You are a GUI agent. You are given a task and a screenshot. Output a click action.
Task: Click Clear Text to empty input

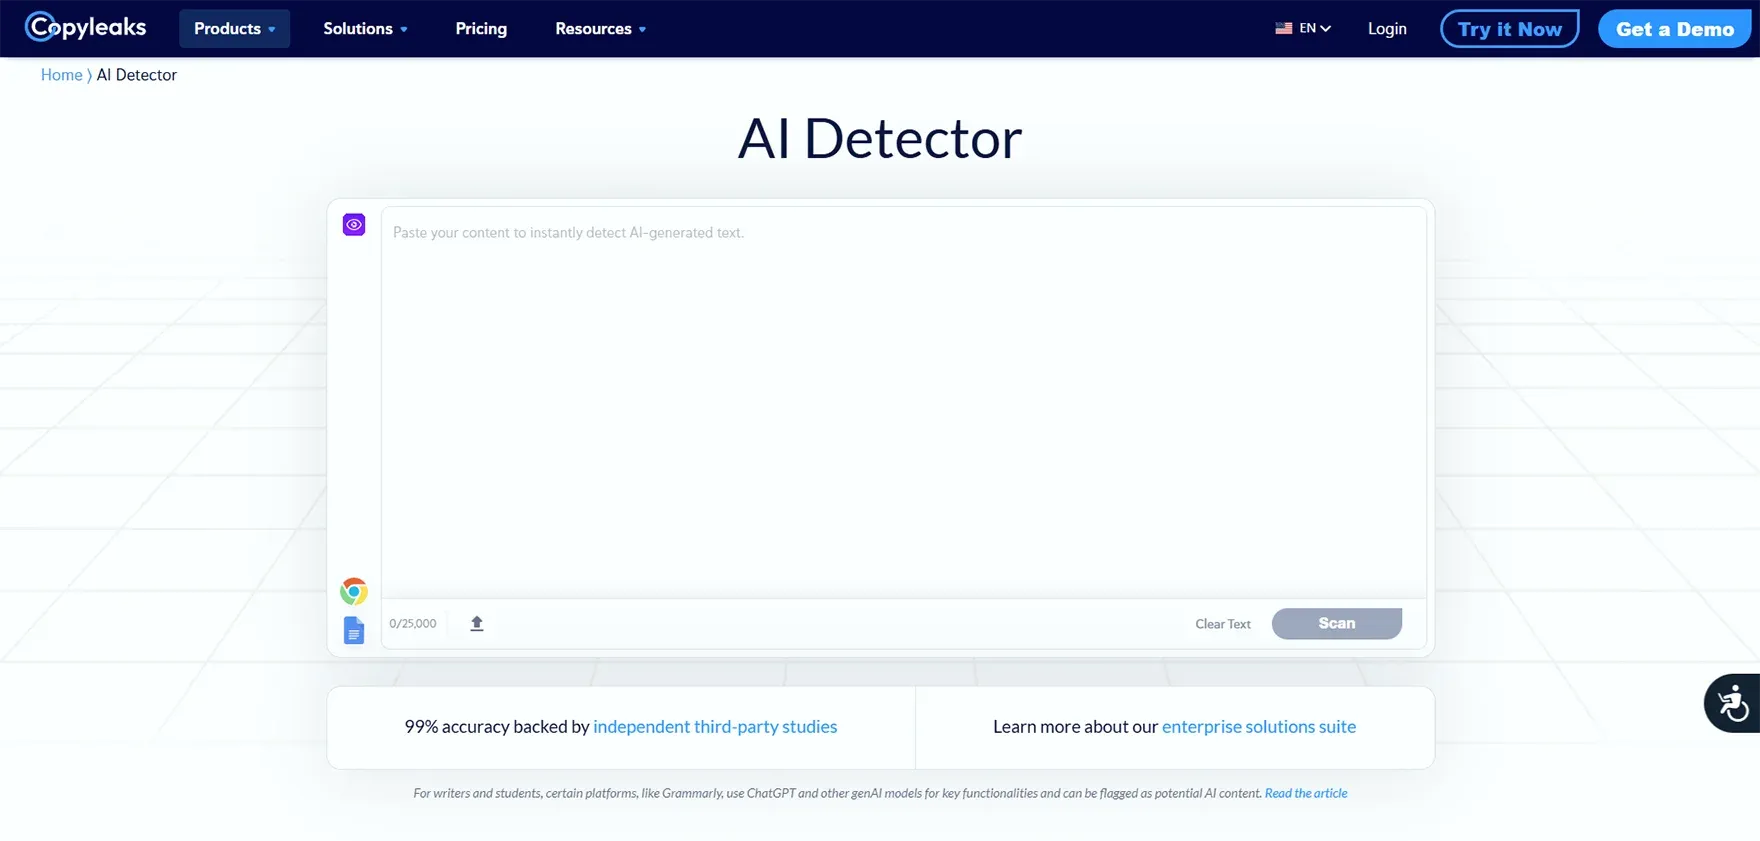click(x=1222, y=624)
